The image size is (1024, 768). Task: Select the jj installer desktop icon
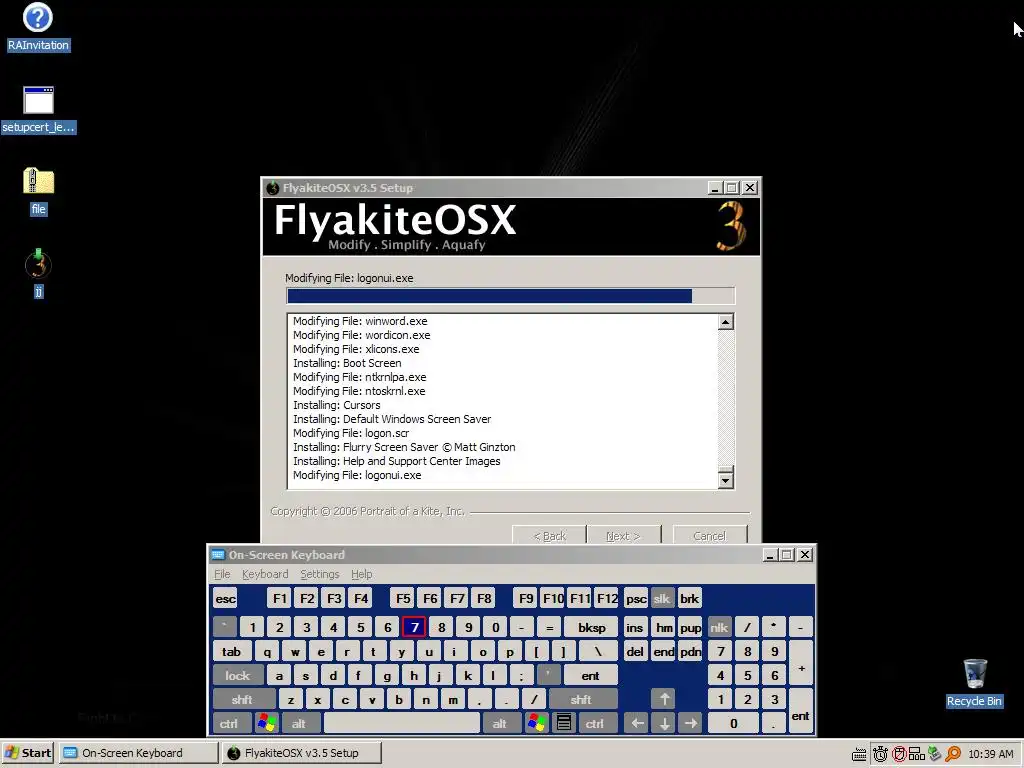(x=39, y=273)
